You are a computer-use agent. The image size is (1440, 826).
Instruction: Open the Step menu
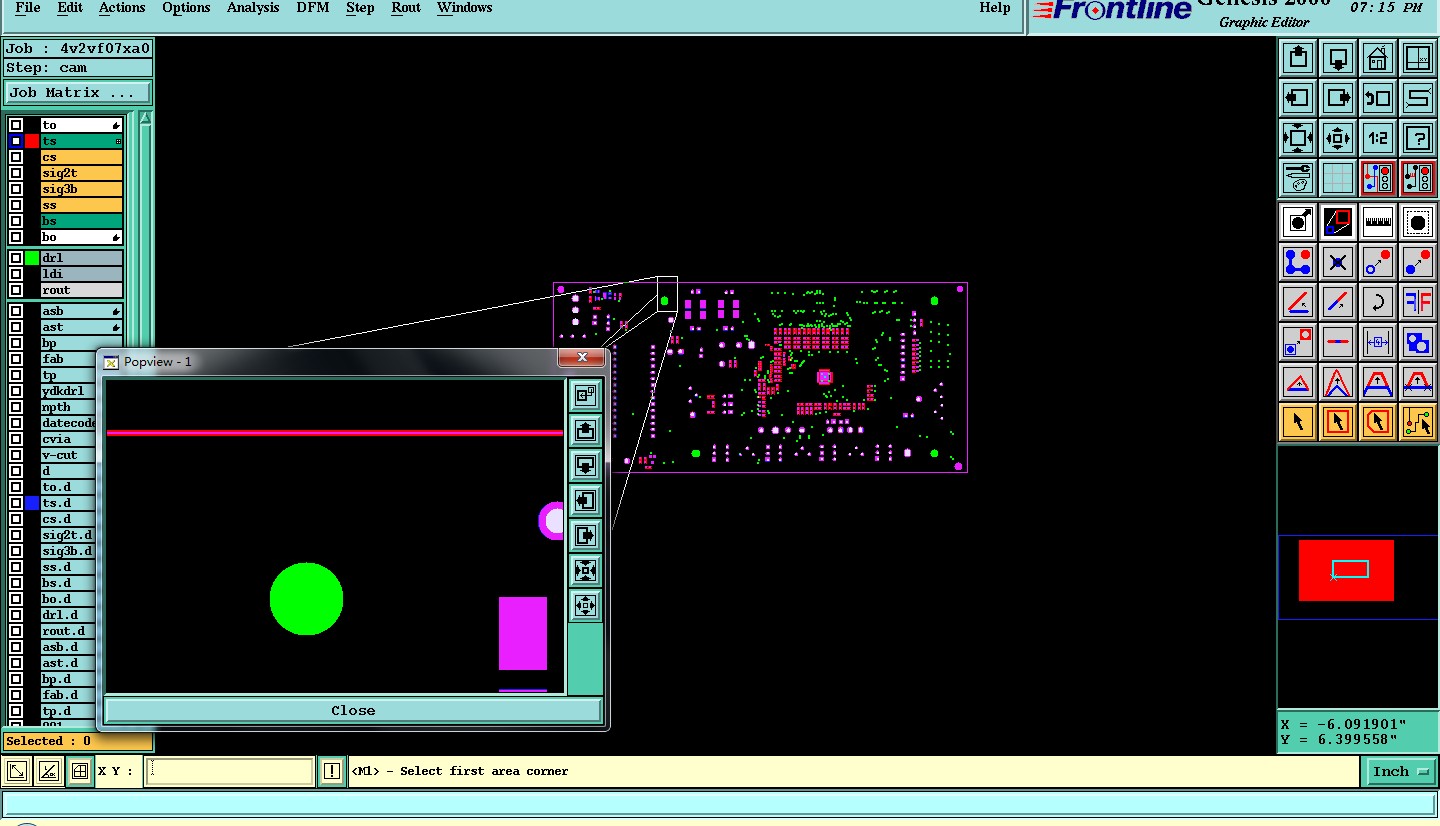pyautogui.click(x=360, y=8)
